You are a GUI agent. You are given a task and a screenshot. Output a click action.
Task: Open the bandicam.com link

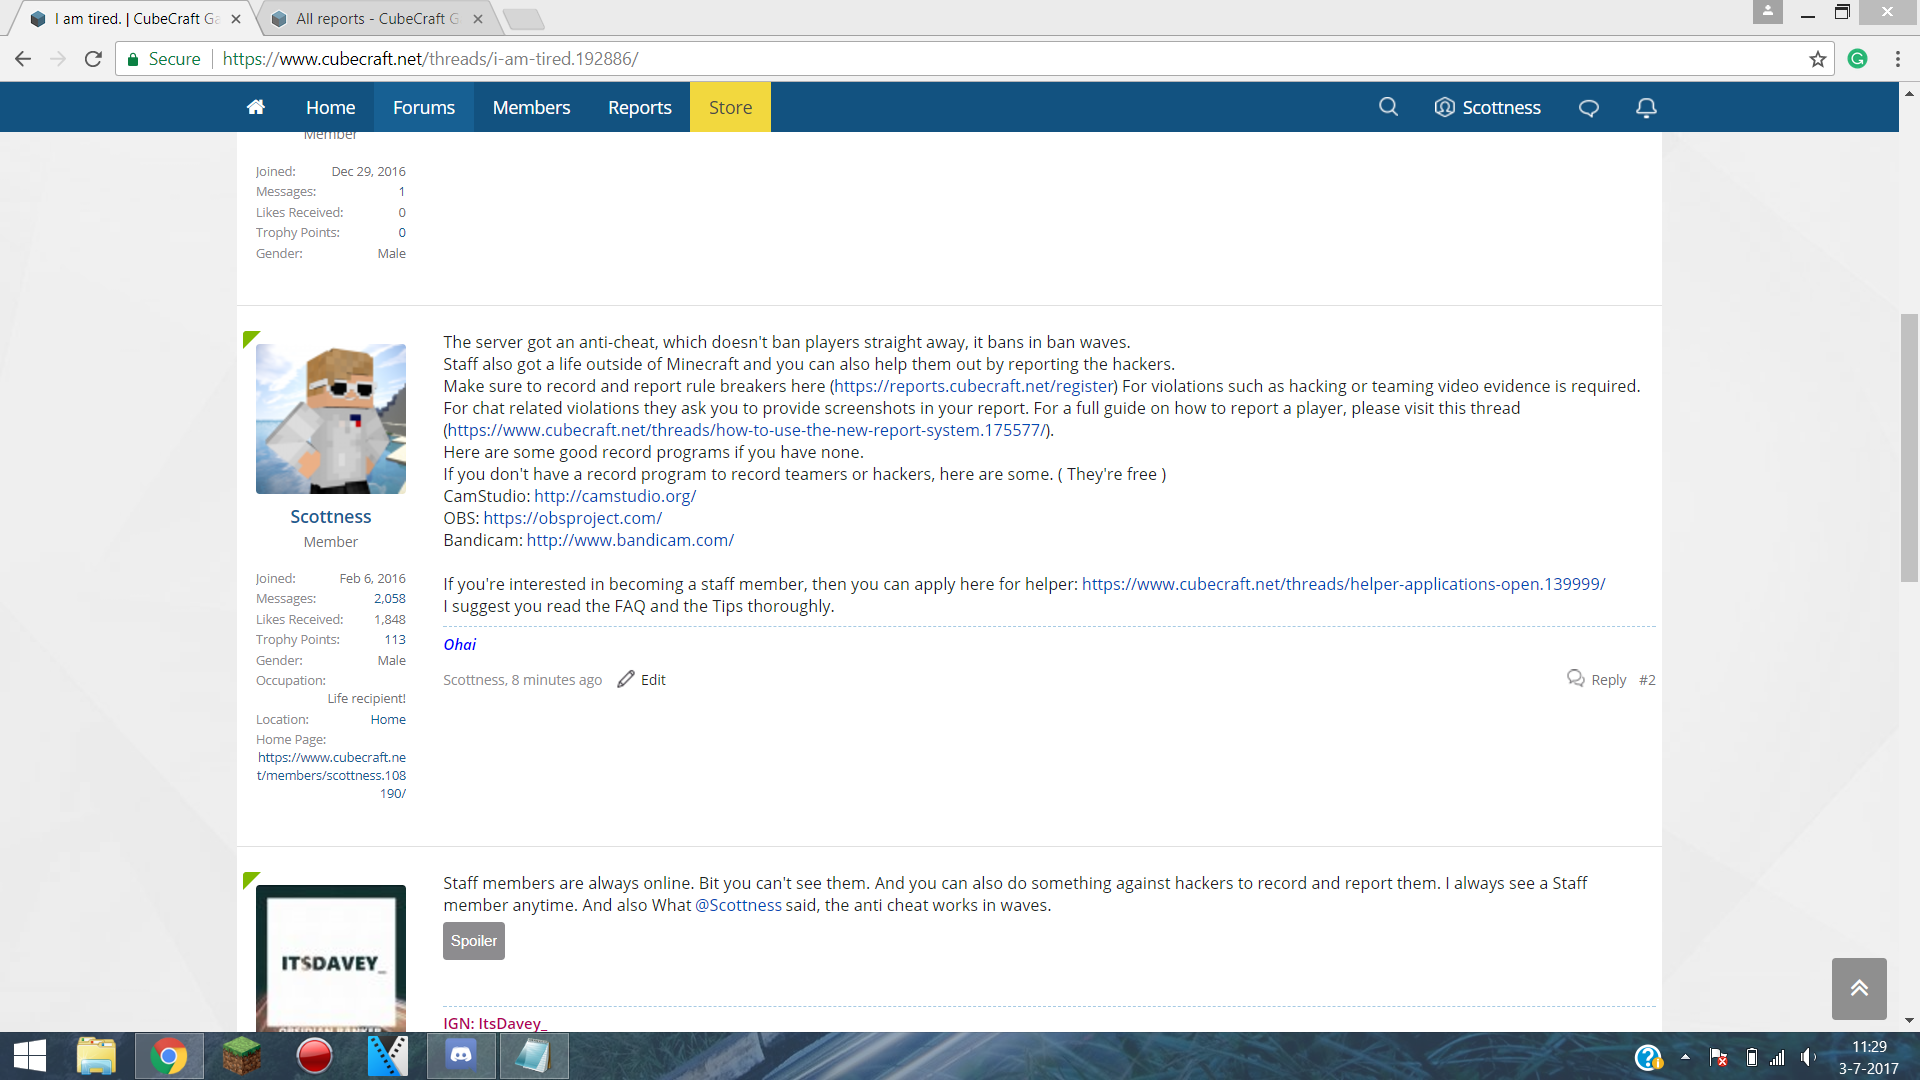(630, 540)
